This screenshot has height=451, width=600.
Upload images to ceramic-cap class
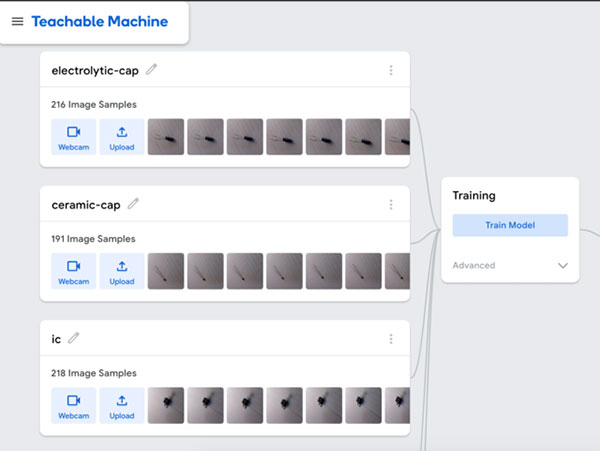122,271
